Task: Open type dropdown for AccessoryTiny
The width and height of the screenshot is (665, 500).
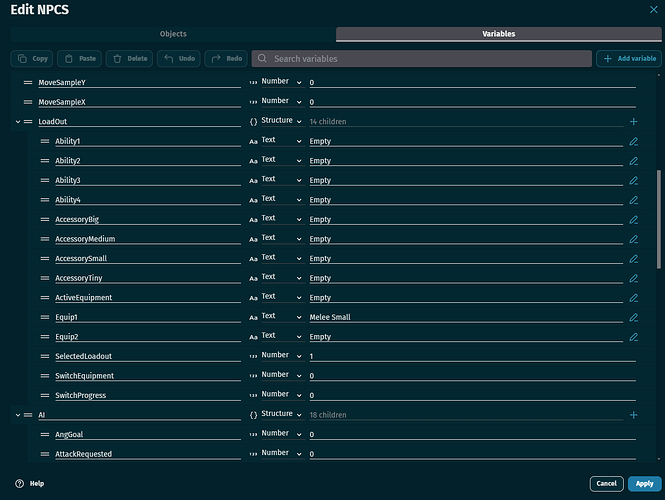Action: click(x=281, y=277)
